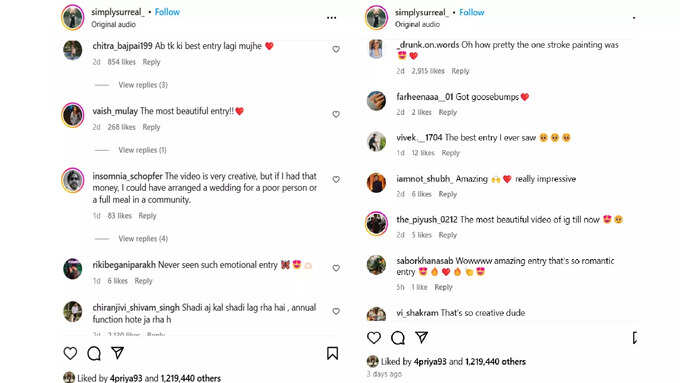
Task: Expand View replies (3) under chitra_bajpai199
Action: [x=143, y=85]
